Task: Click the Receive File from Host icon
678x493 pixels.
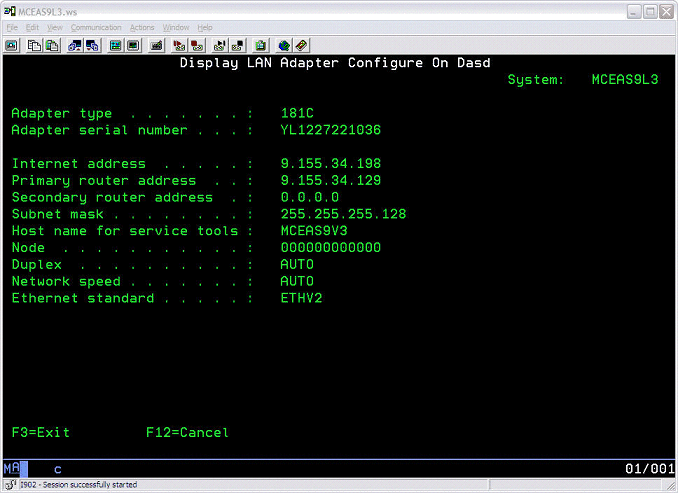Action: tap(92, 45)
